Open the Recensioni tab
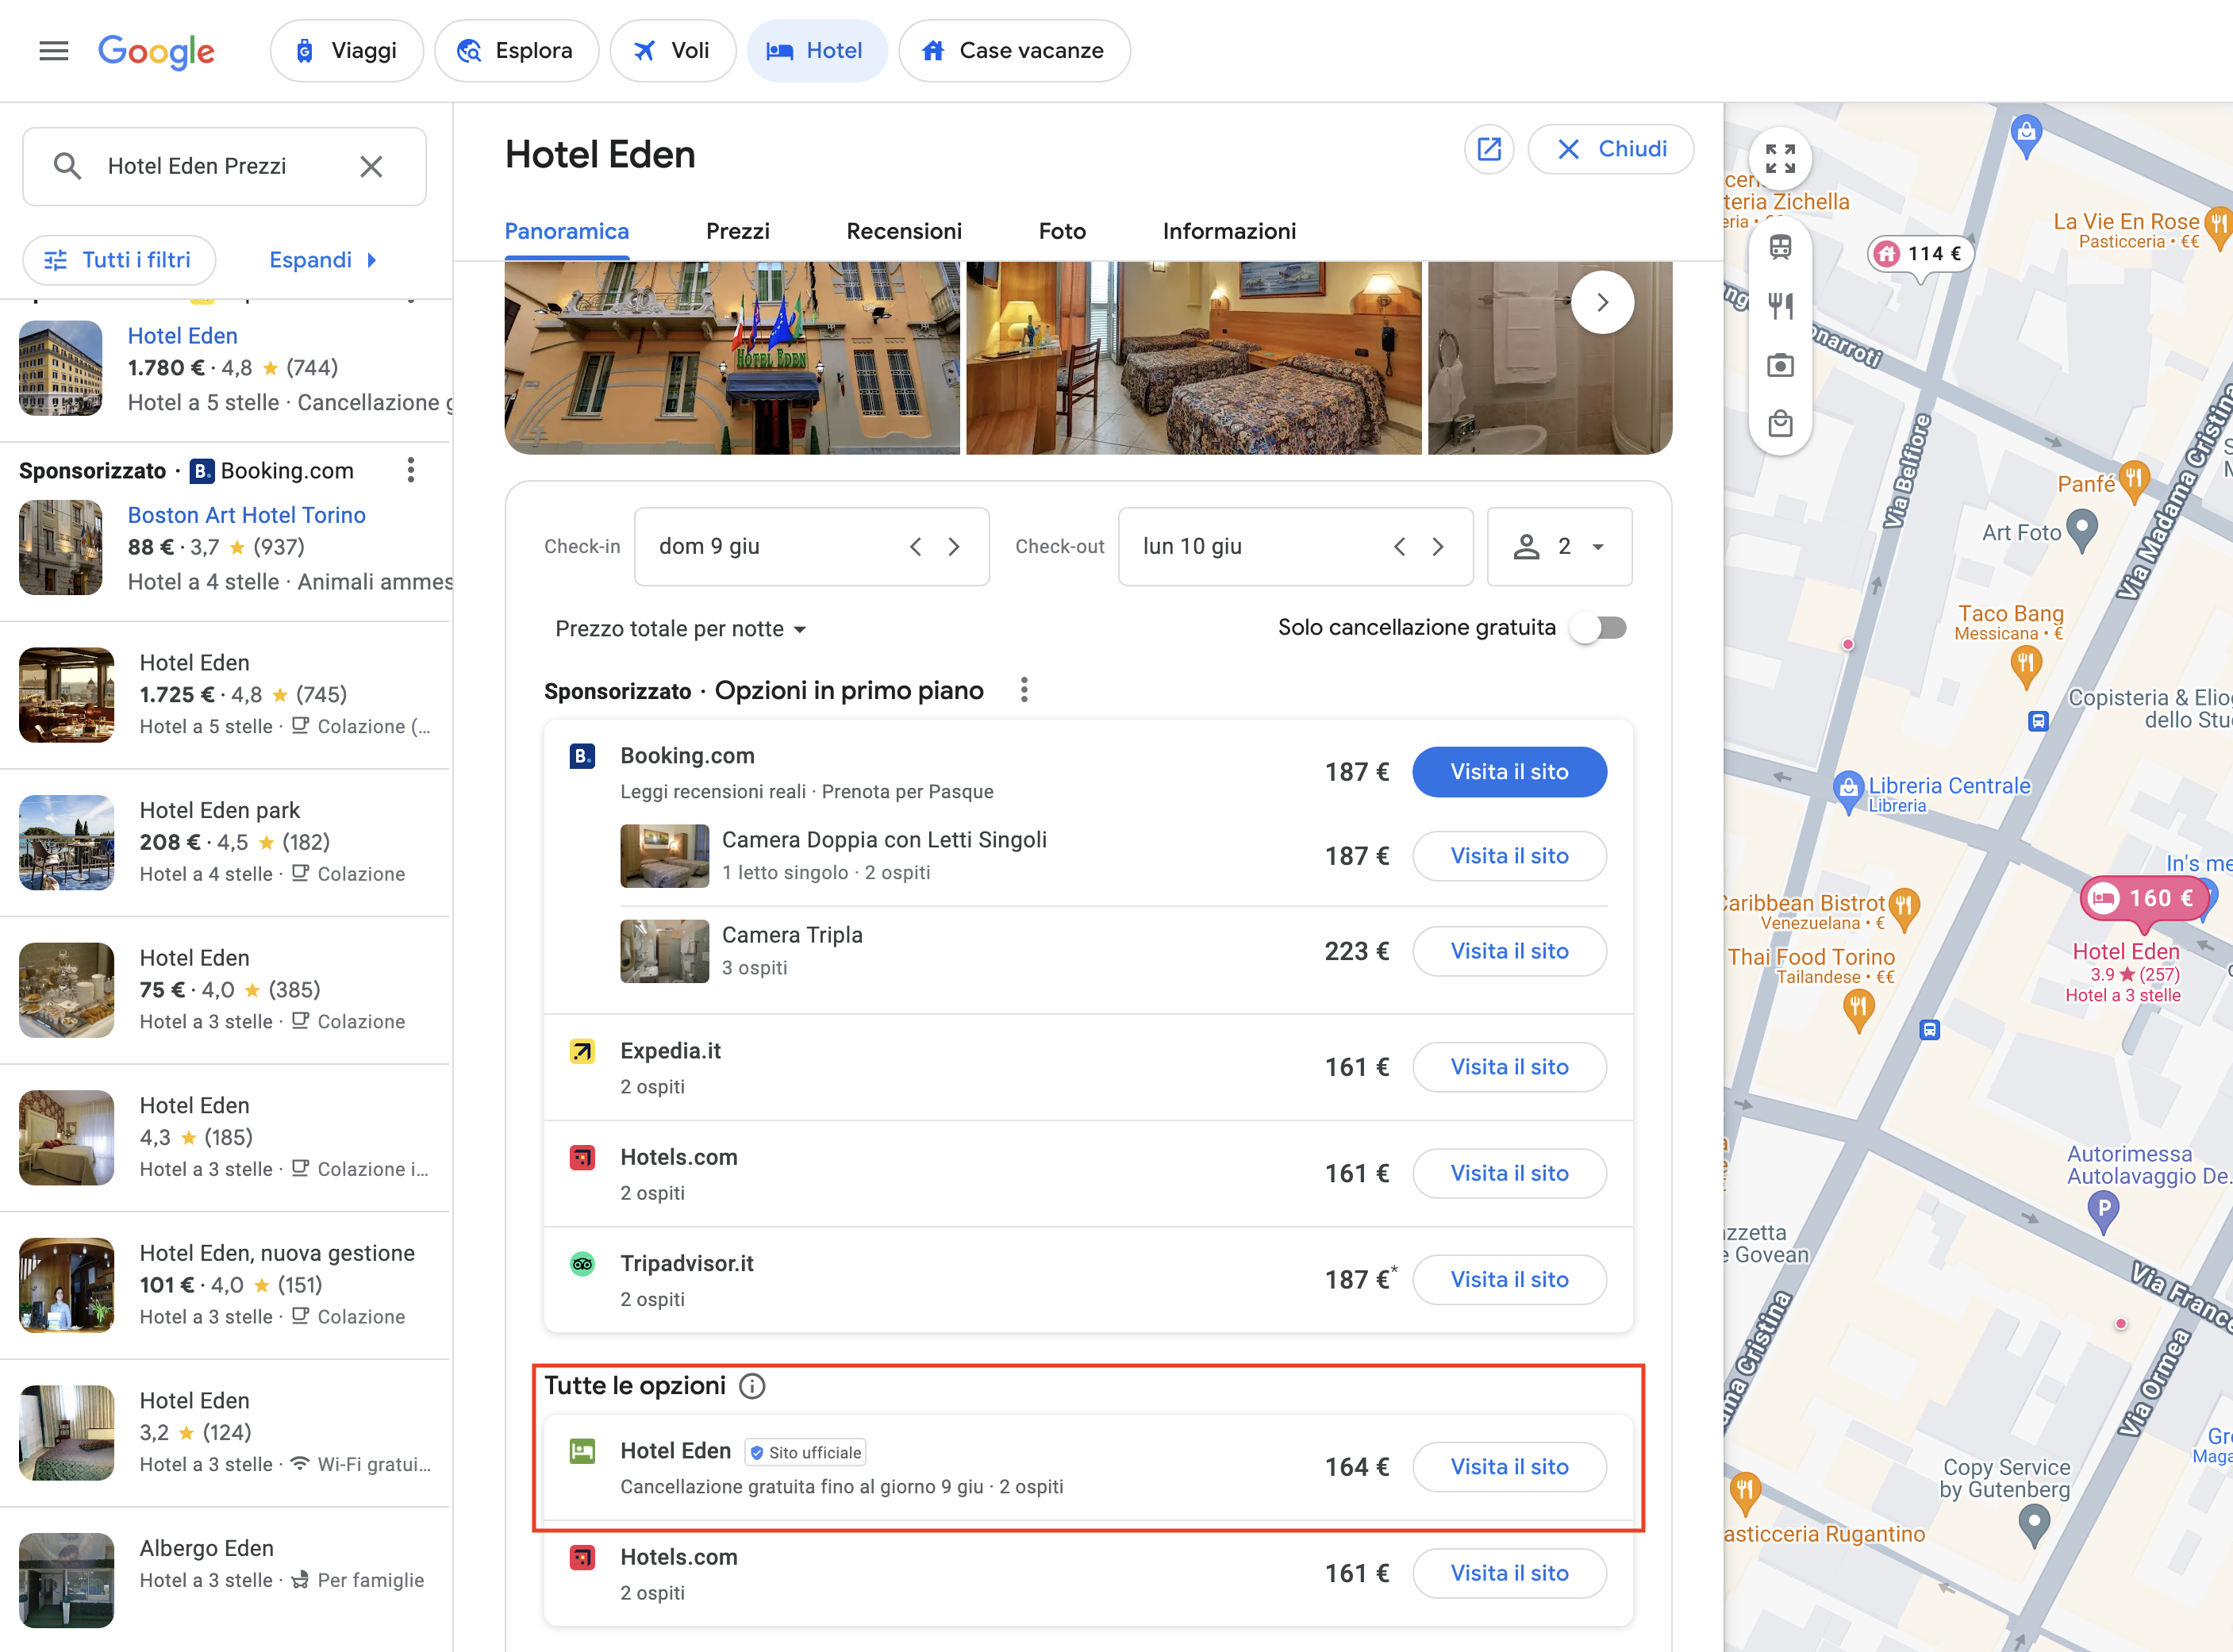2233x1652 pixels. click(904, 232)
